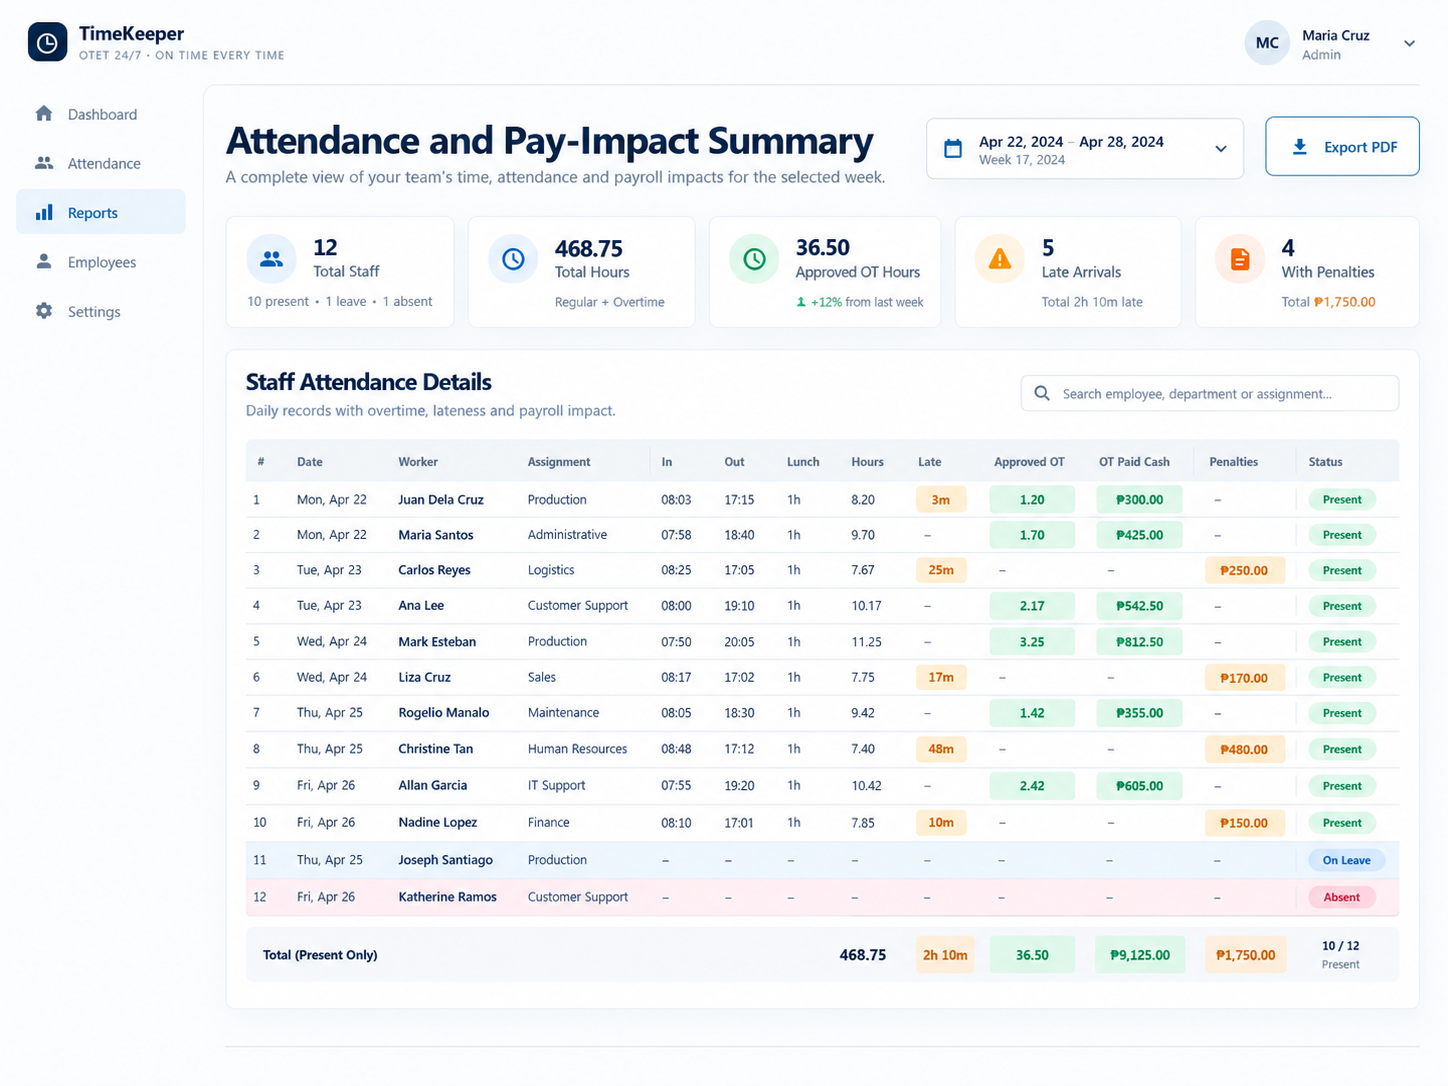This screenshot has height=1086, width=1448.
Task: Click the Human Resources assignment cell
Action: [x=577, y=749]
